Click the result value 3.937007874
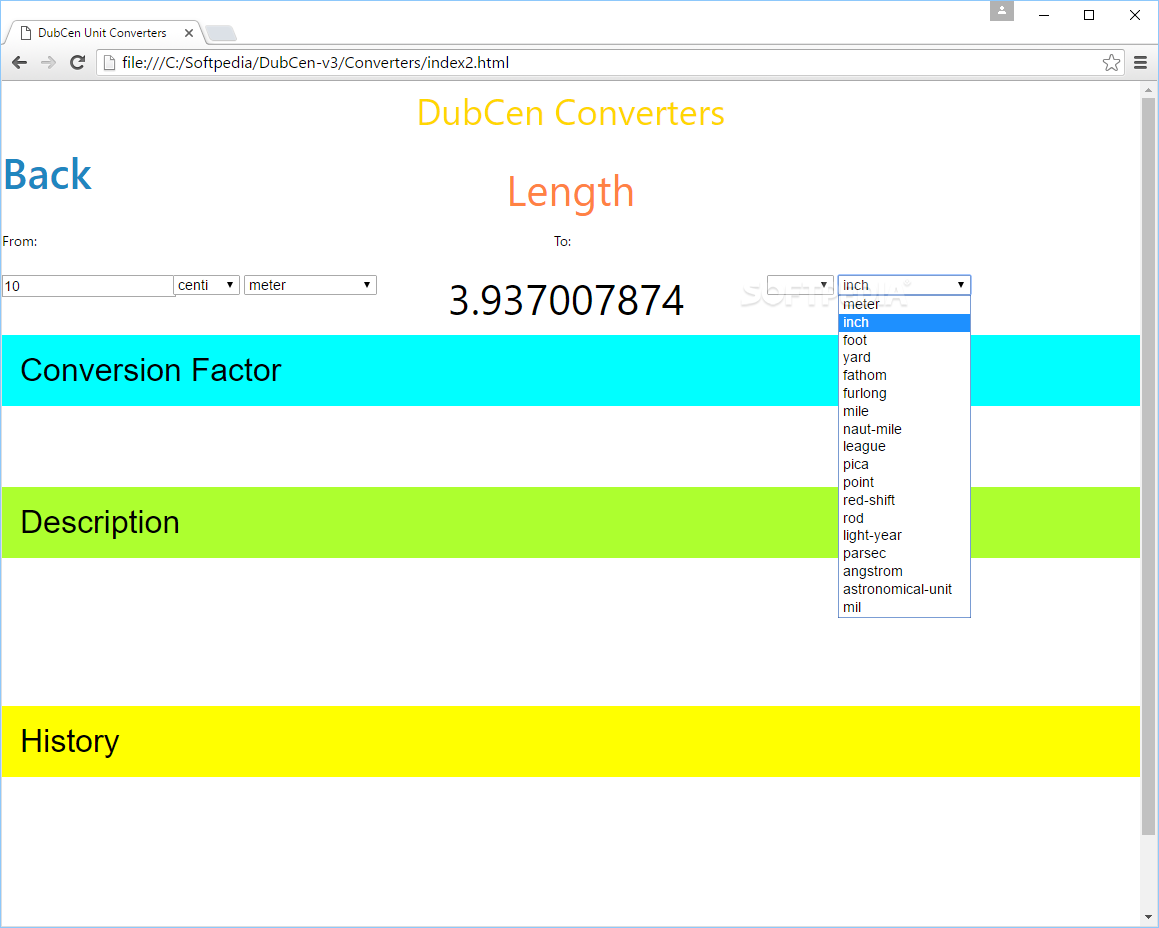Screen dimensions: 1159x928 coord(567,301)
